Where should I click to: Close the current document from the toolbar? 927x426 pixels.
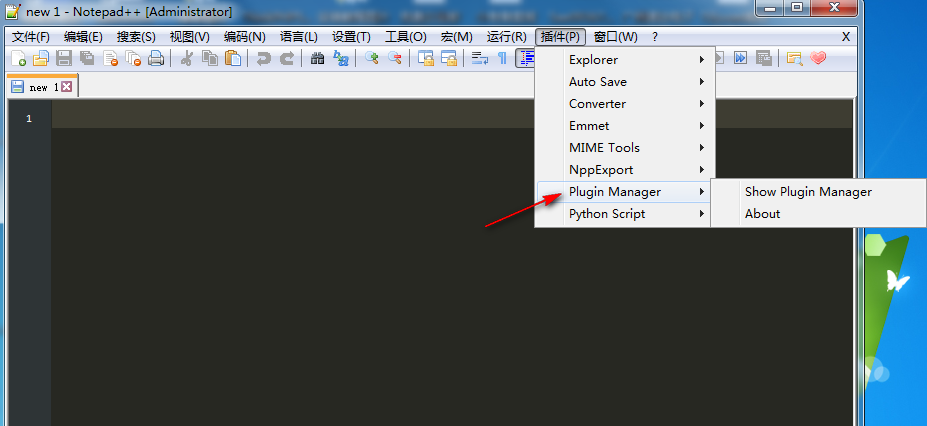[x=111, y=58]
